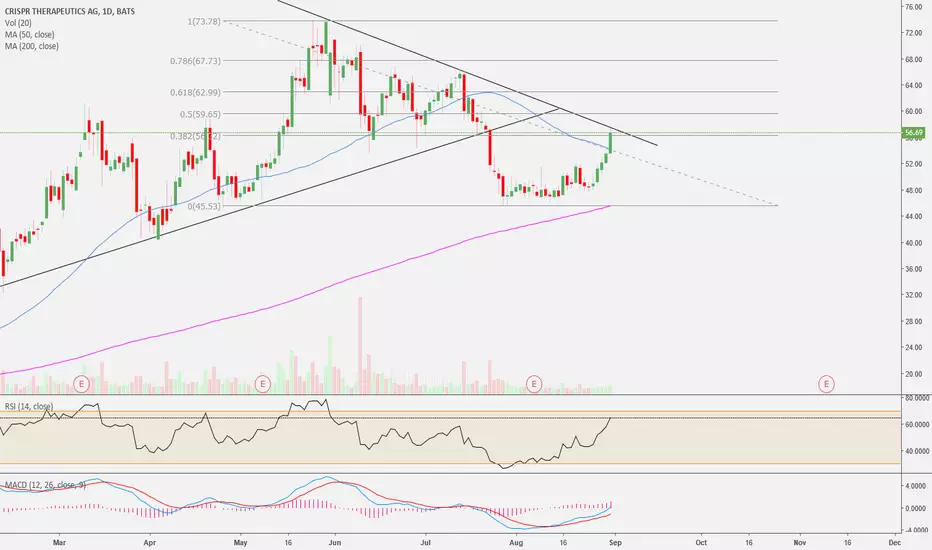Image resolution: width=932 pixels, height=550 pixels.
Task: Click the Sep label on the time axis
Action: (x=615, y=542)
